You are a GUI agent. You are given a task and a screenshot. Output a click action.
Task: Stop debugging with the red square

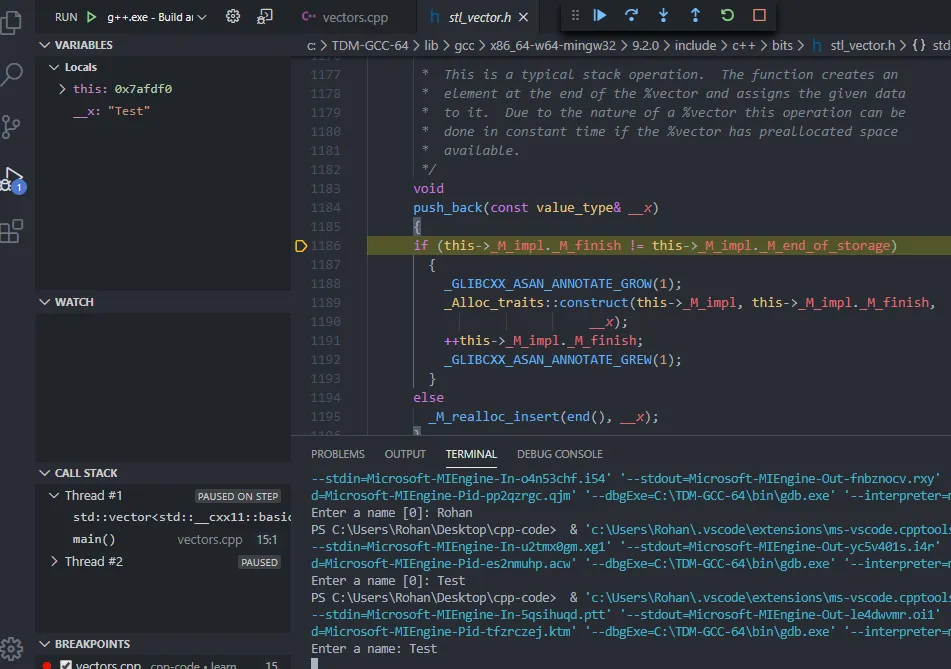coord(759,15)
